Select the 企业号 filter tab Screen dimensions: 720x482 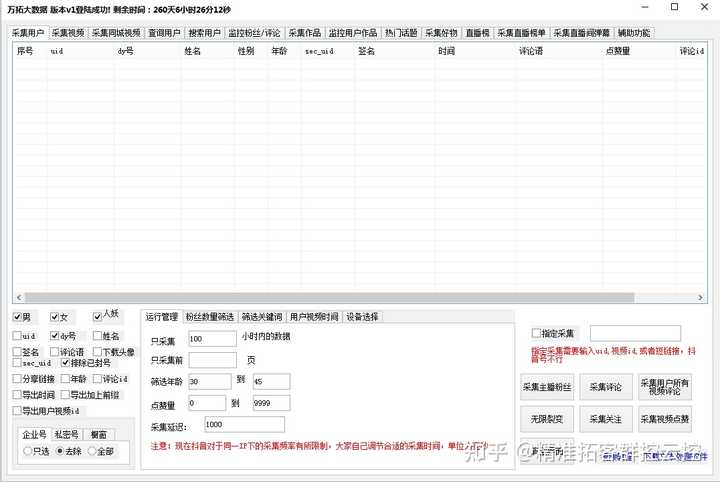tap(34, 434)
